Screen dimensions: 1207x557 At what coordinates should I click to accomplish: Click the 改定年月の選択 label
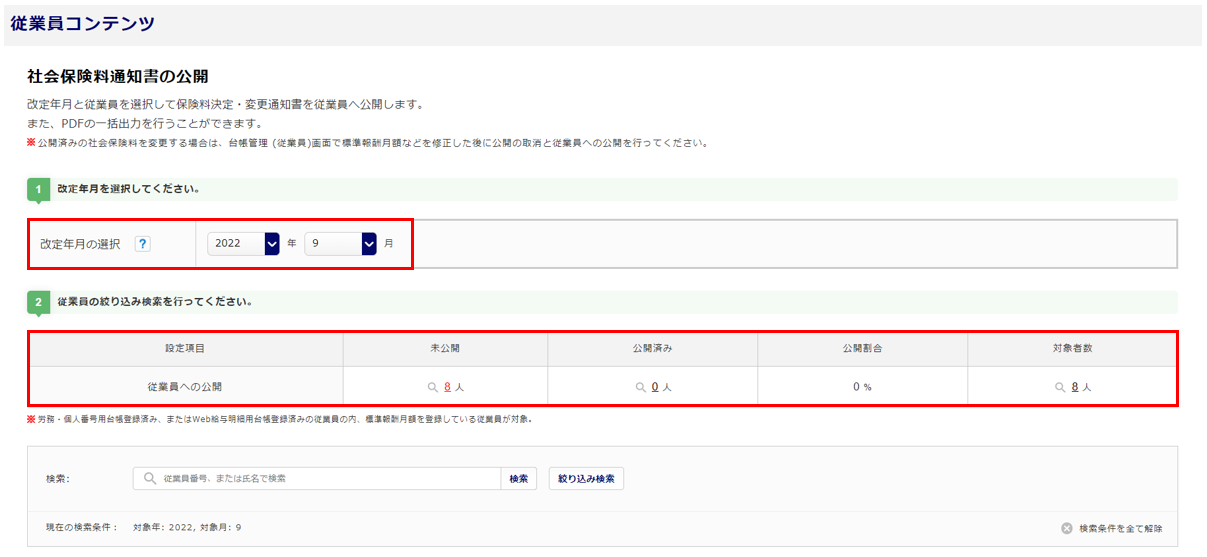[x=80, y=244]
